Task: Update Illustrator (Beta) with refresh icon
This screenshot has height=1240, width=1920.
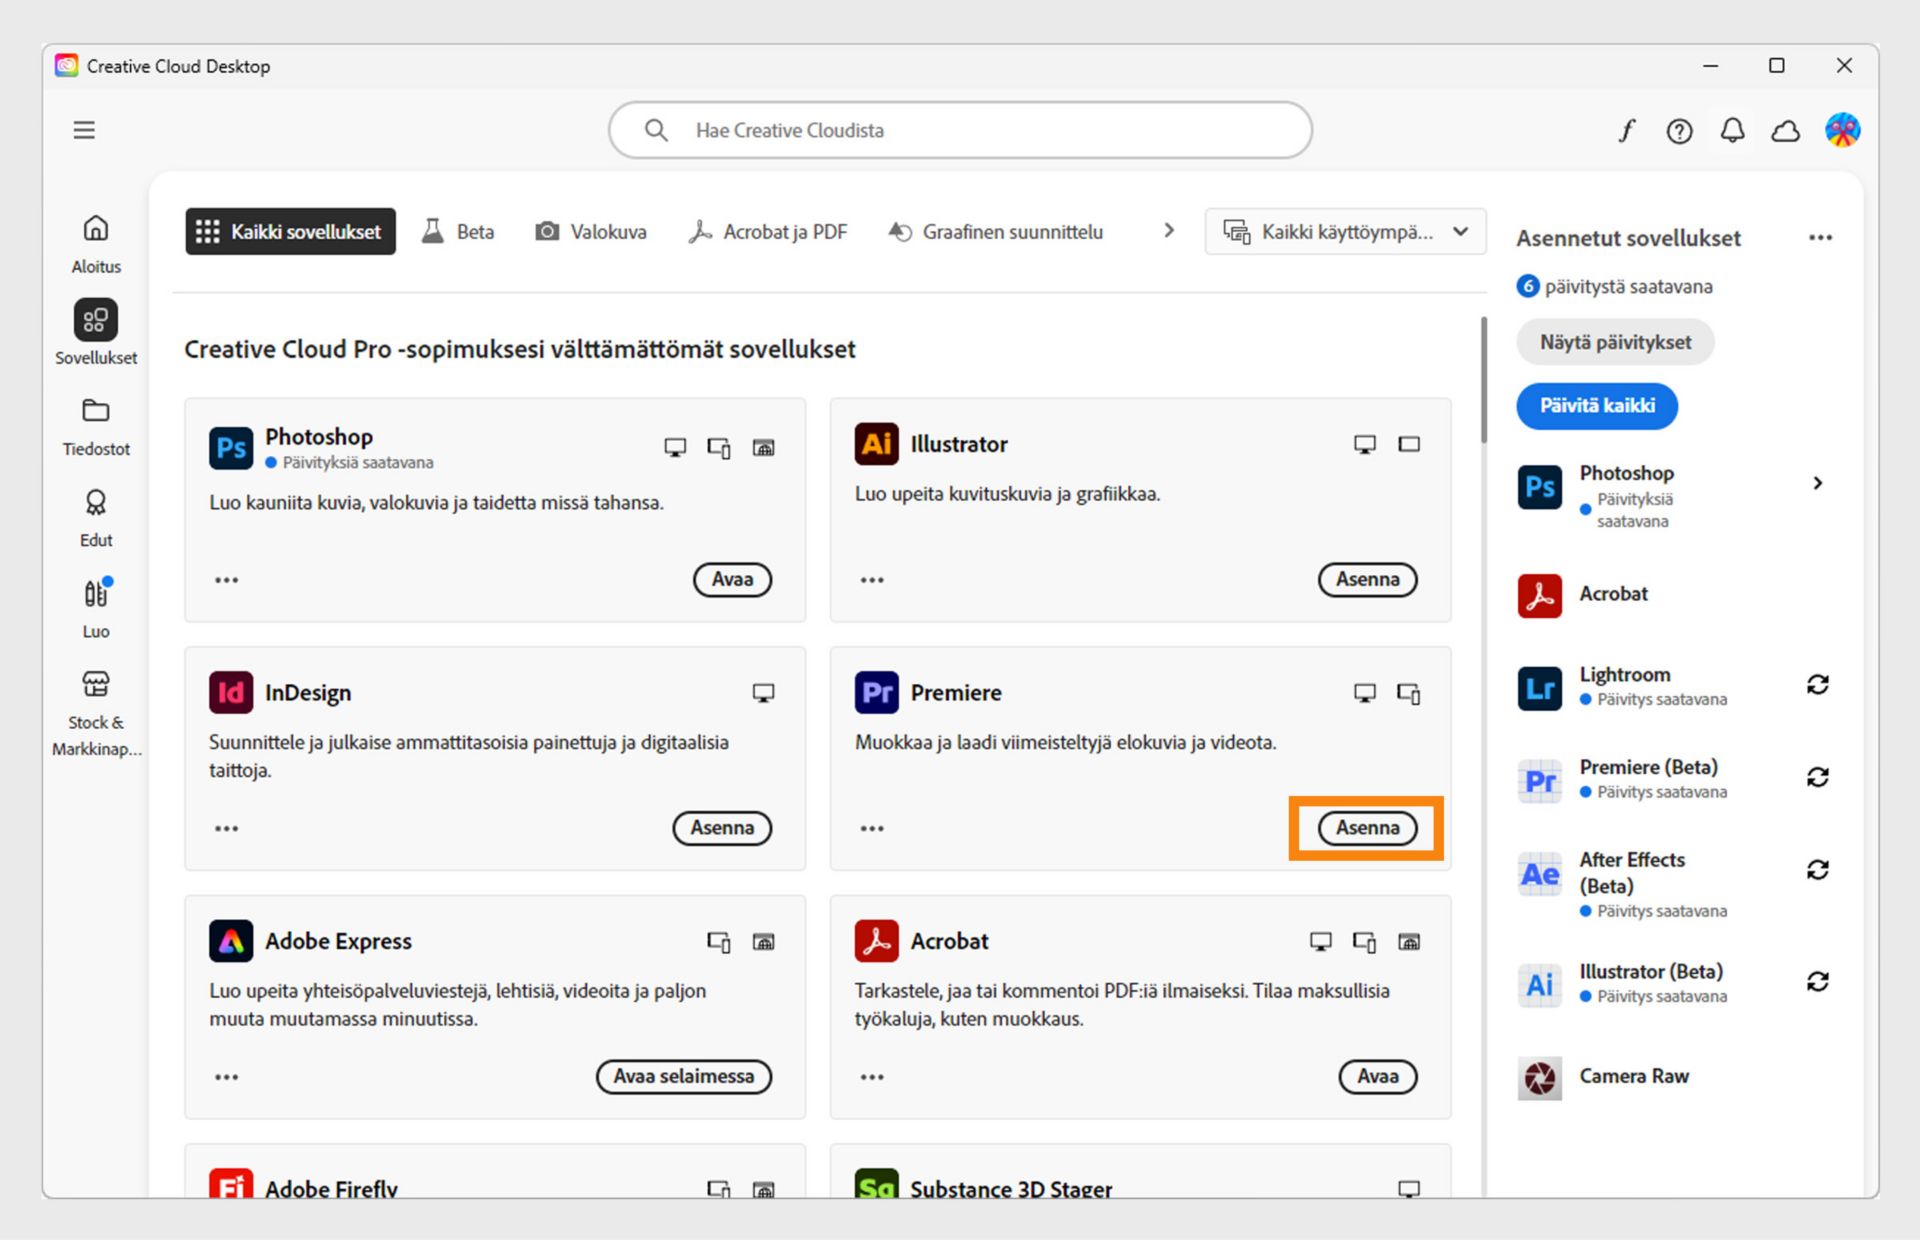Action: [1817, 982]
